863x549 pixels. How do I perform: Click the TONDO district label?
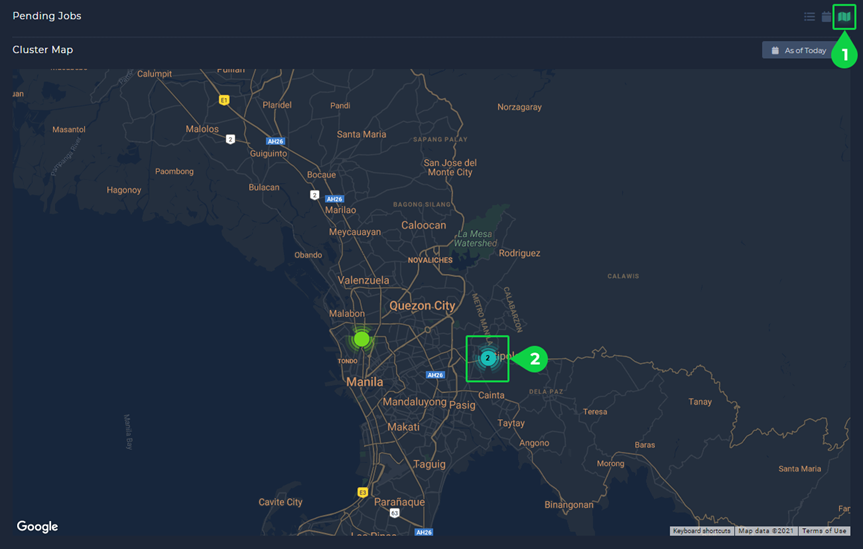tap(347, 361)
